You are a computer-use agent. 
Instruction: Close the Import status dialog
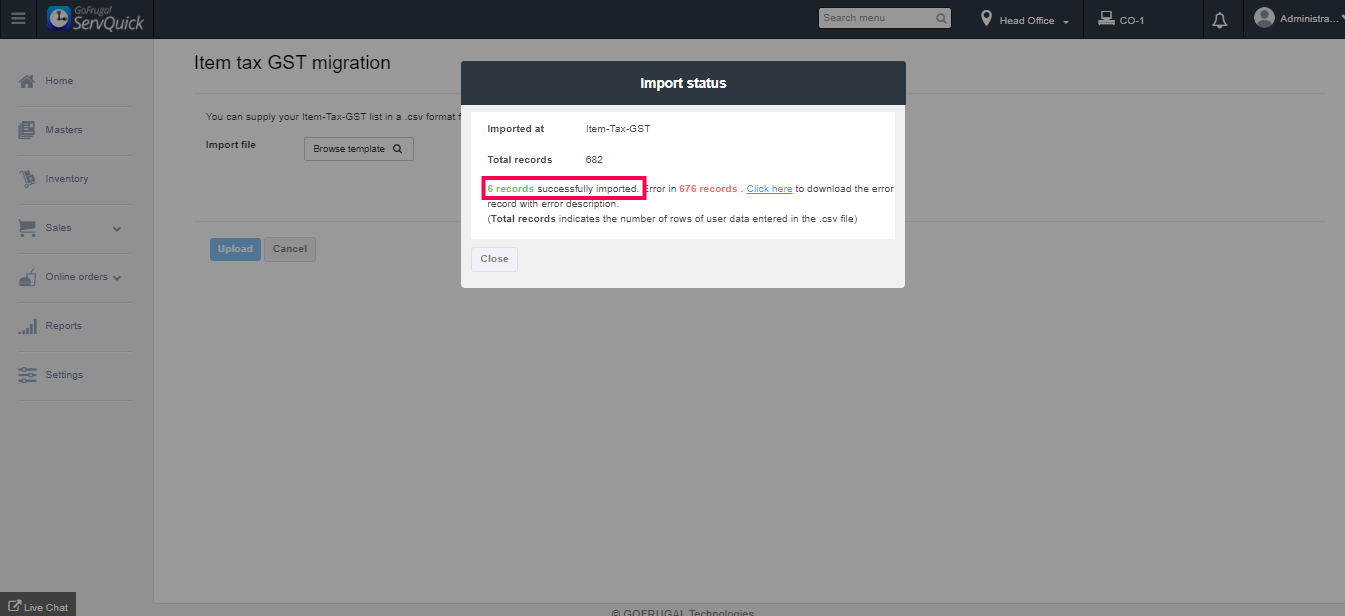(494, 259)
